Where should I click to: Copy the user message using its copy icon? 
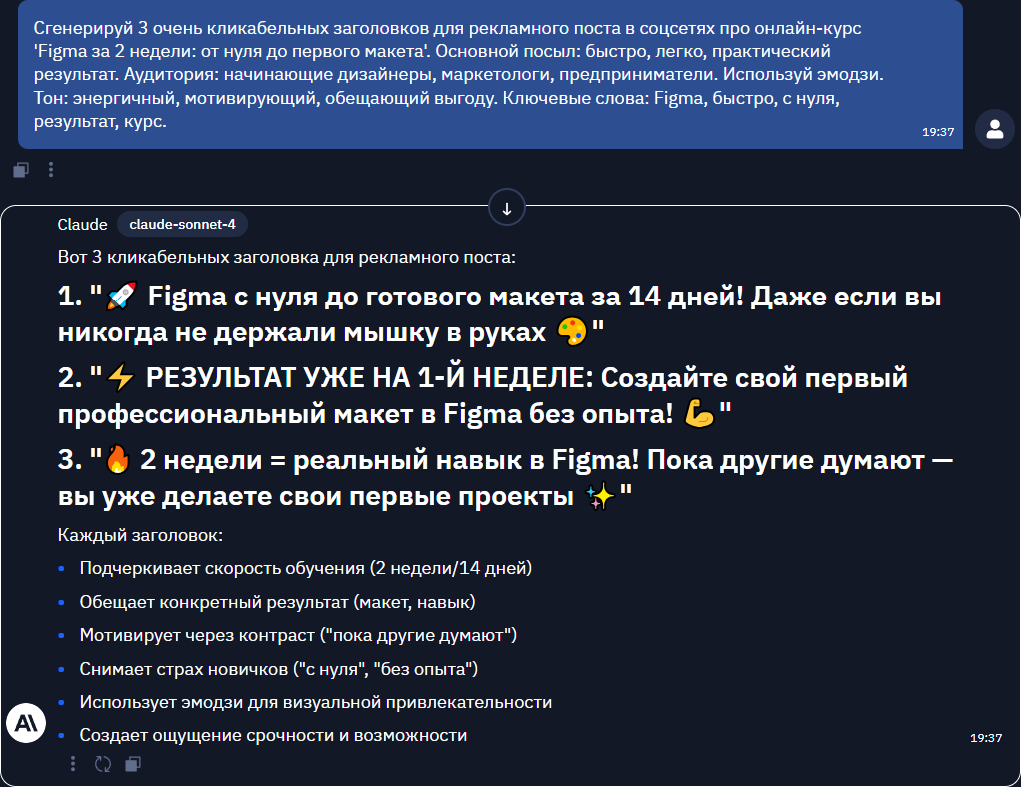tap(21, 171)
